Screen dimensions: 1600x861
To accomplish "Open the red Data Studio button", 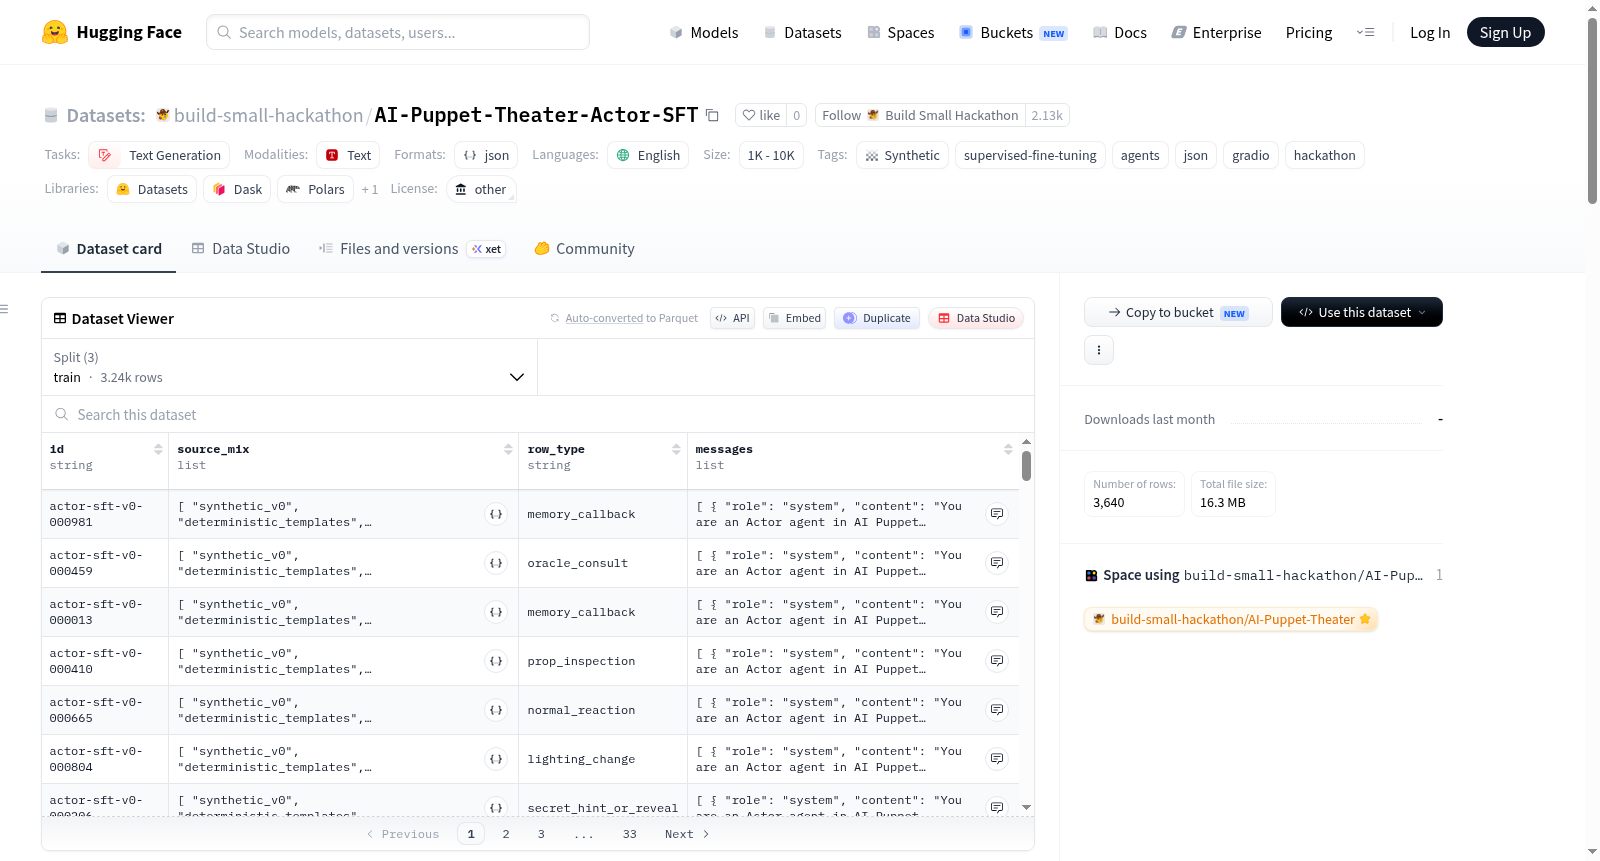I will pyautogui.click(x=975, y=318).
